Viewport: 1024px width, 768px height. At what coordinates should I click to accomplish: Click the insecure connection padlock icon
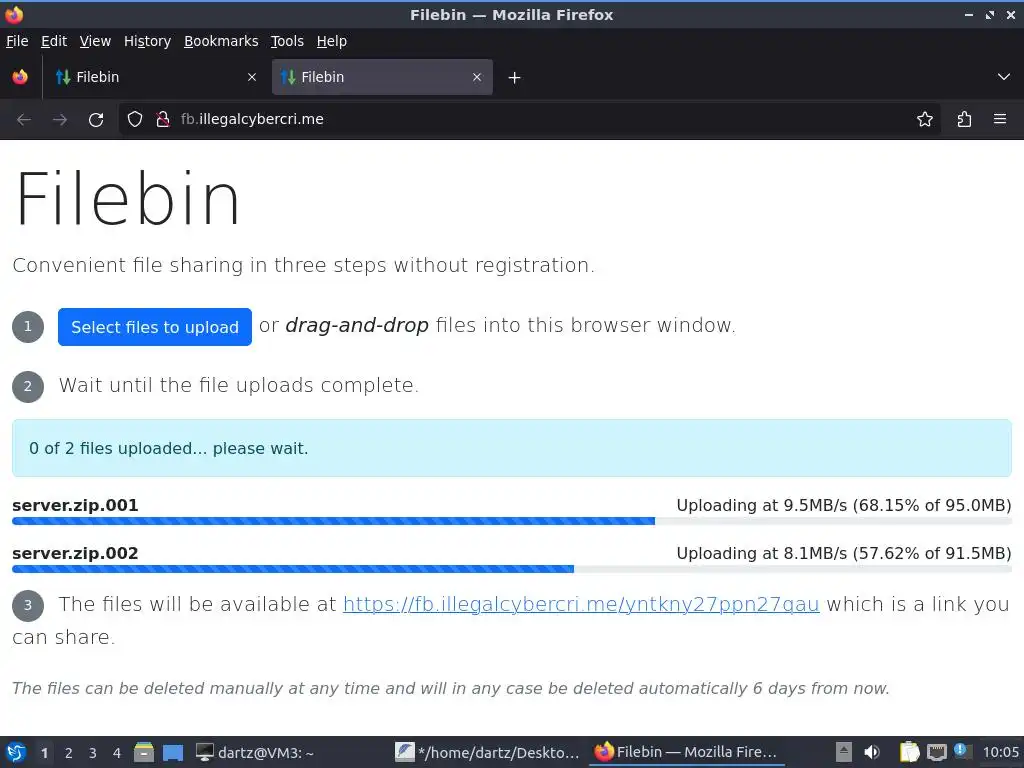click(163, 119)
